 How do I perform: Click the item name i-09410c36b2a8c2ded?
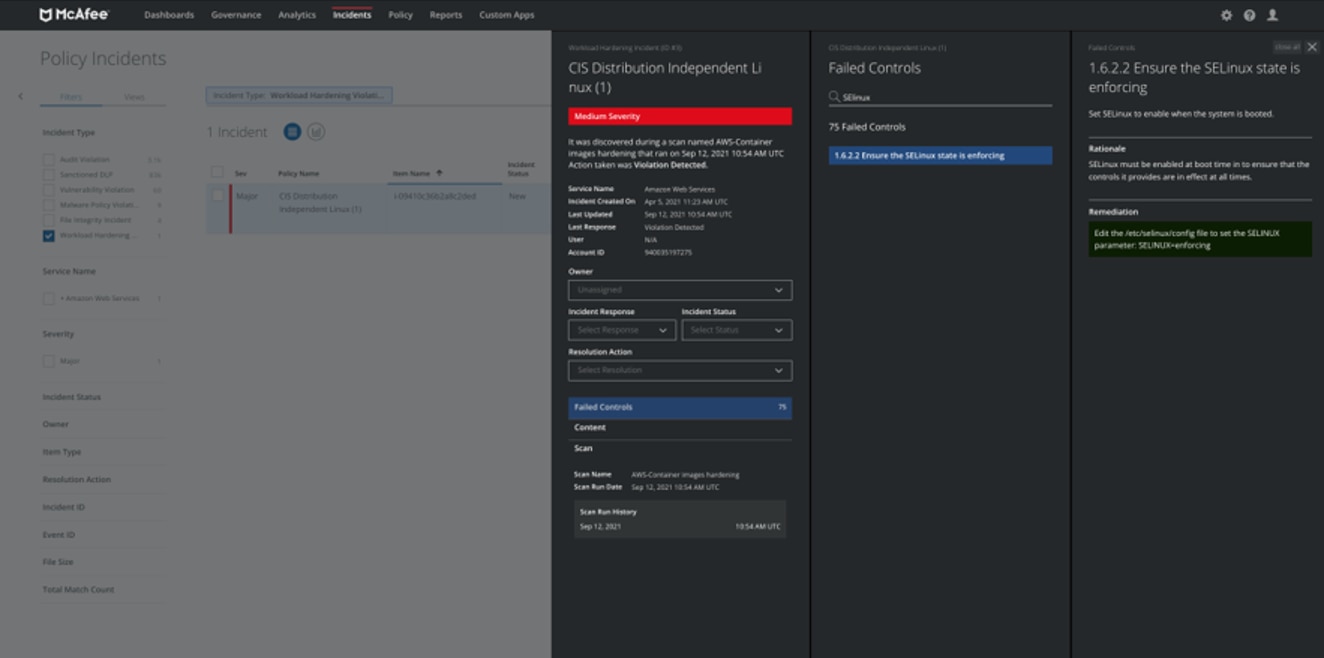434,196
